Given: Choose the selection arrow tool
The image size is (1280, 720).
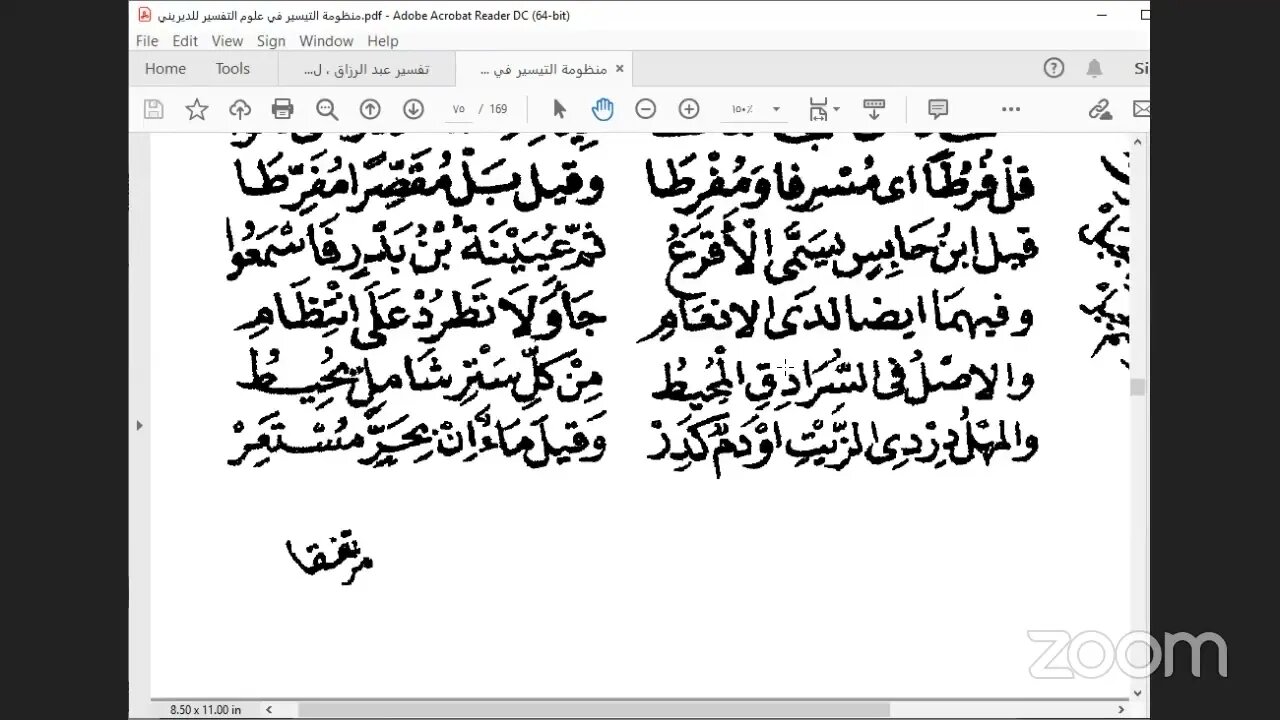Looking at the screenshot, I should tap(560, 109).
